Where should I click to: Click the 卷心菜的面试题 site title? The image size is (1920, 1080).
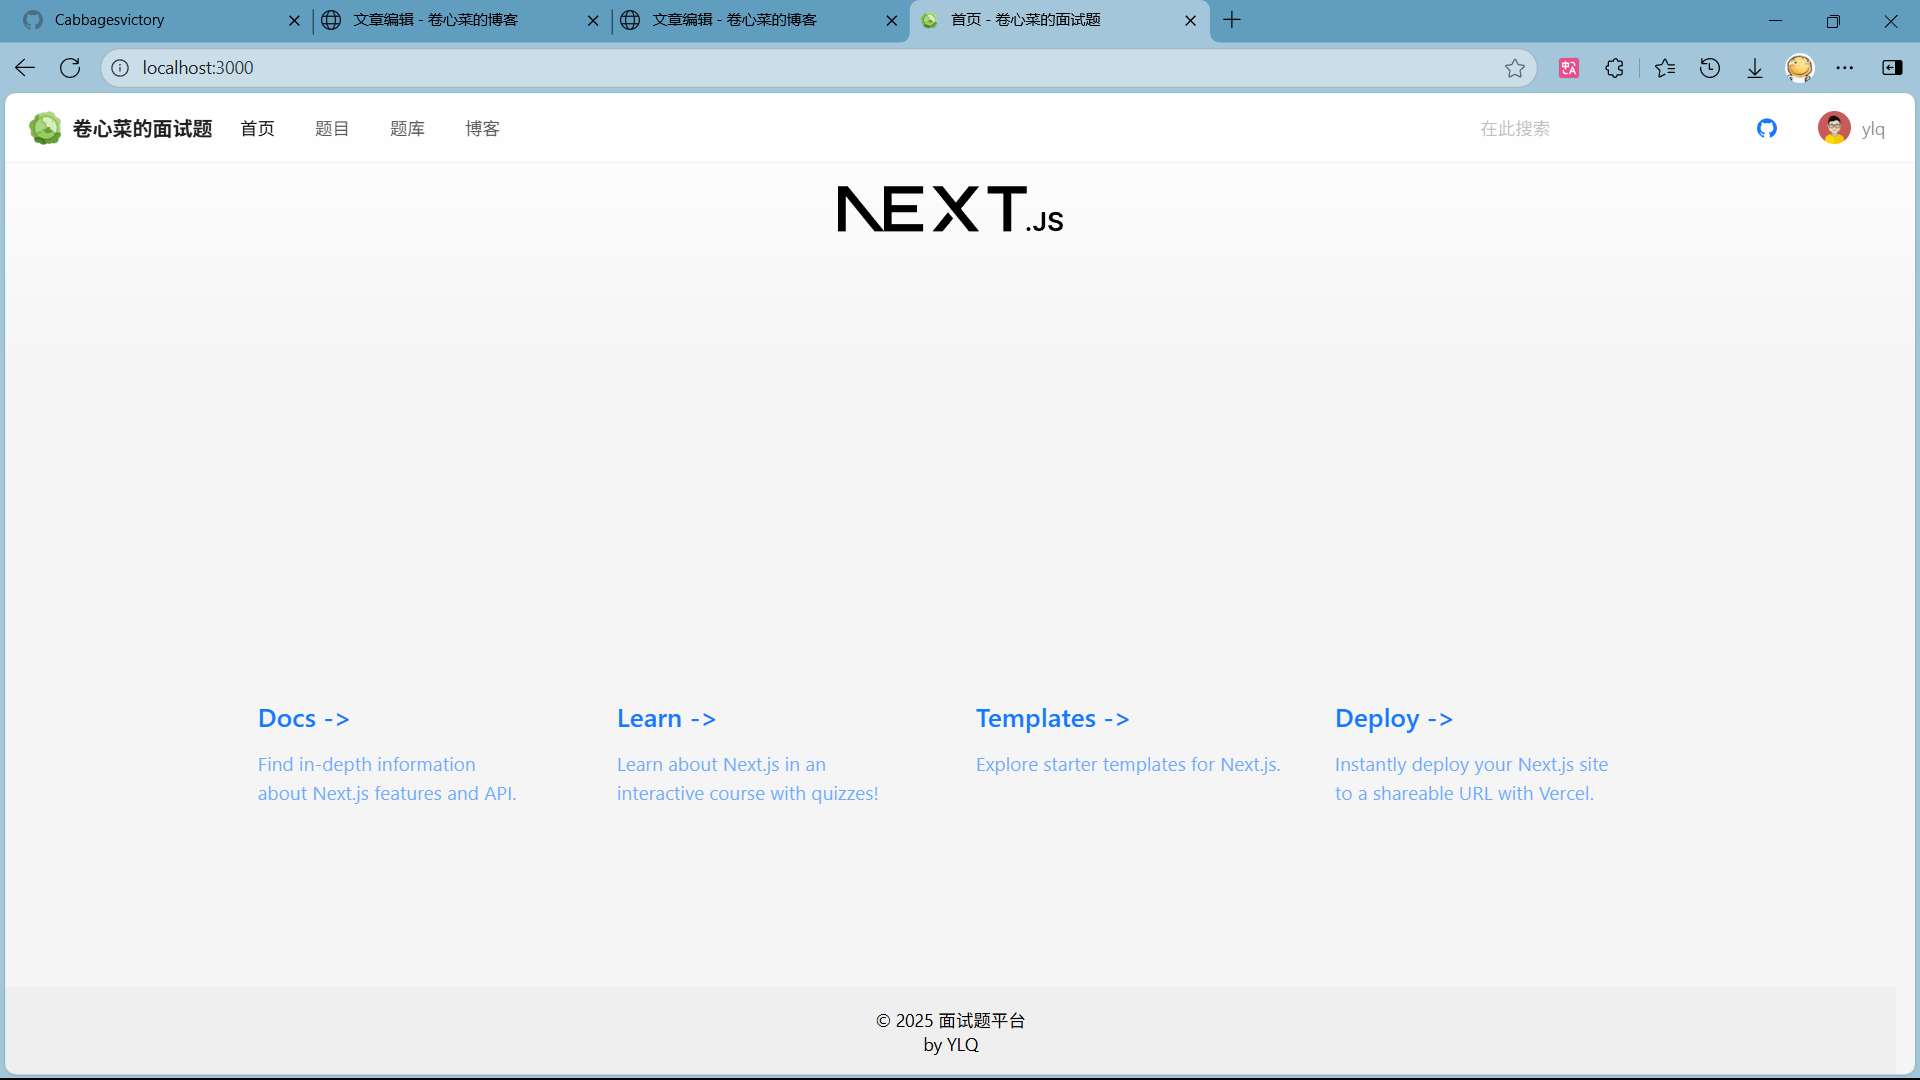[142, 128]
